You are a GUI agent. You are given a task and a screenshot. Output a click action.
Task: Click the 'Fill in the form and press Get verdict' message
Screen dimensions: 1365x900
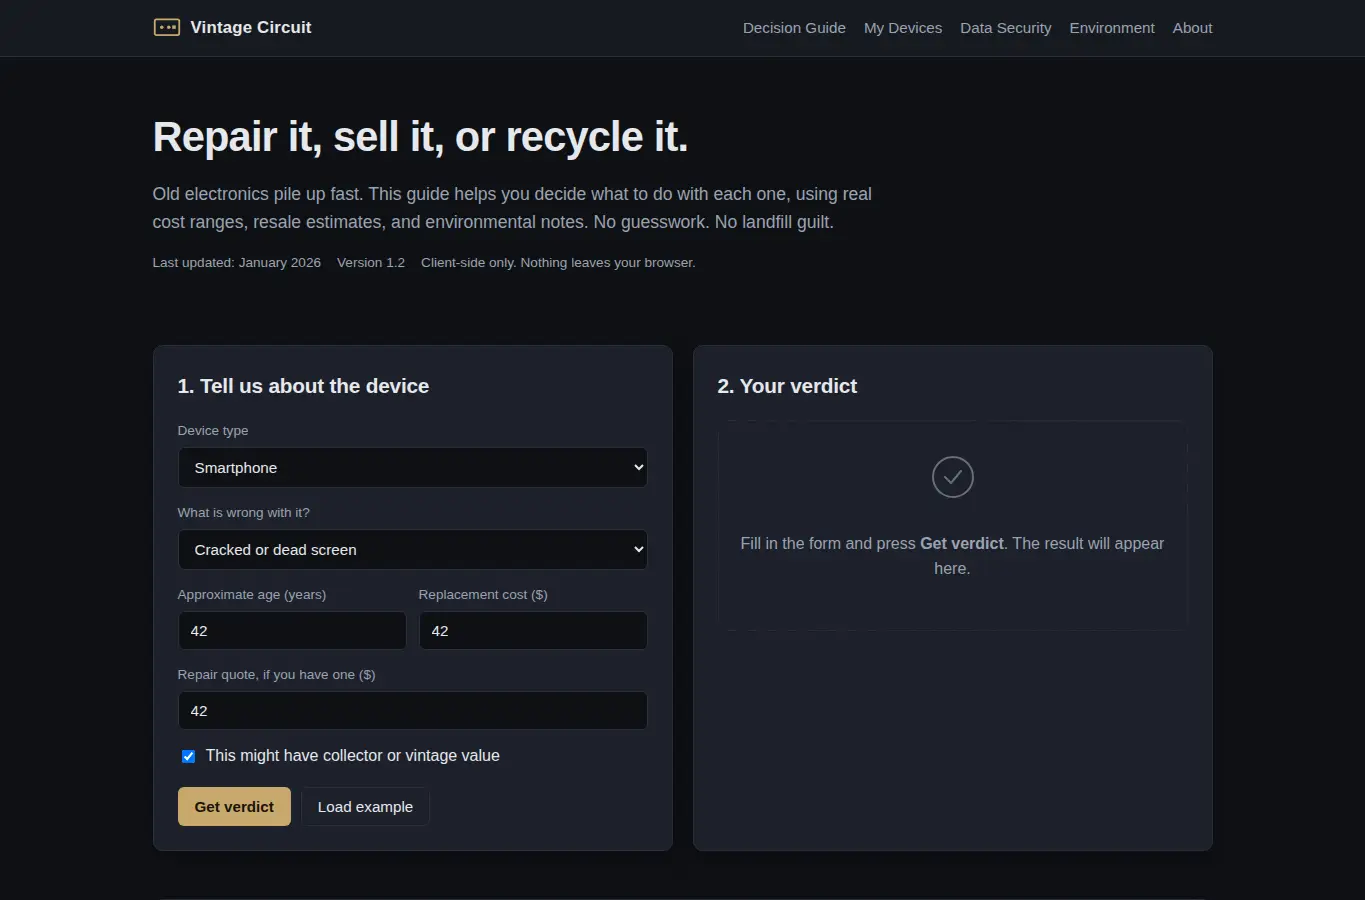pyautogui.click(x=952, y=555)
